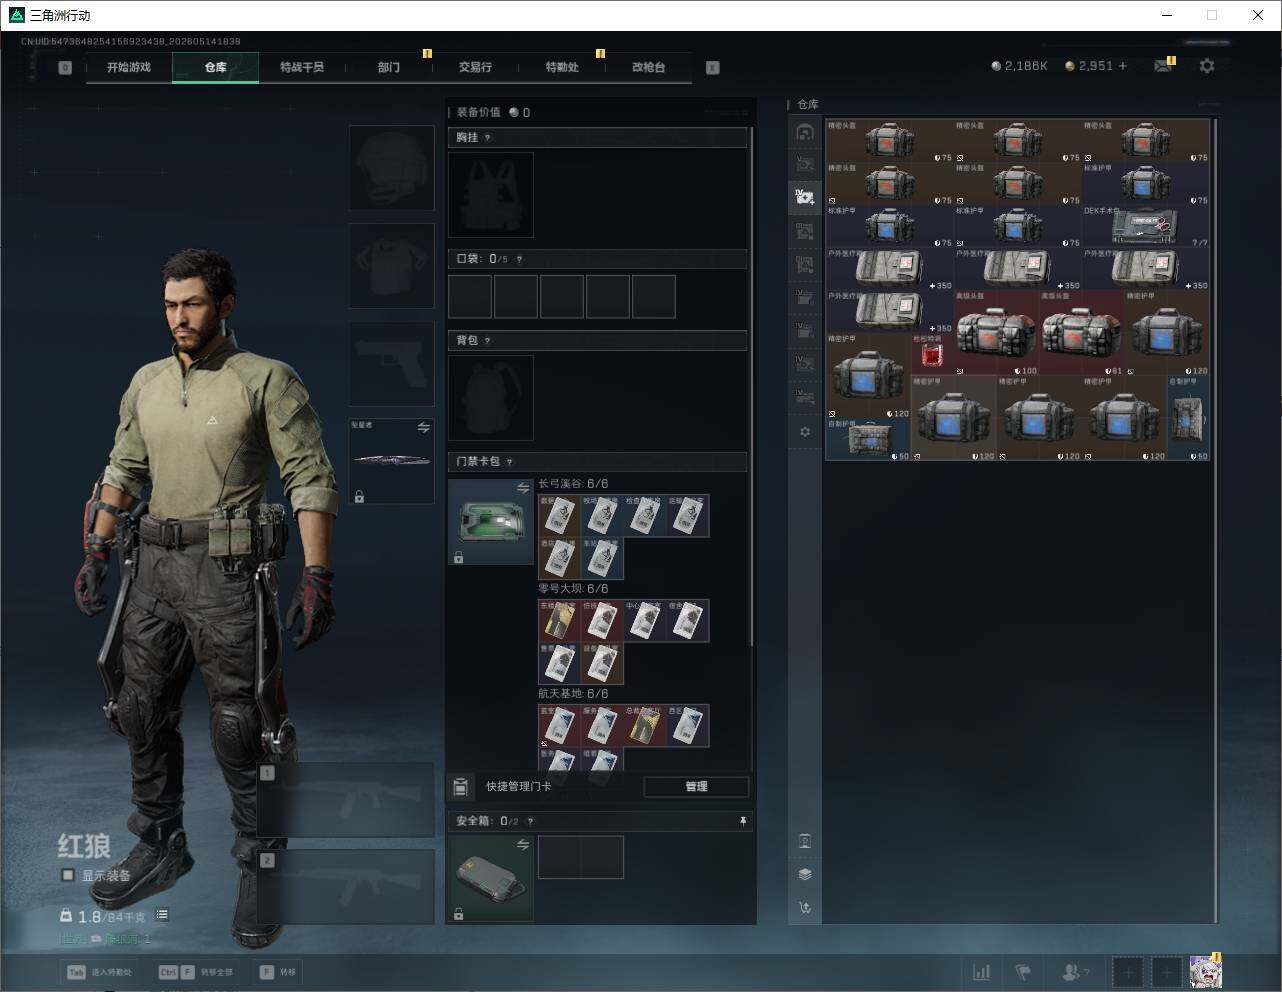
Task: Click the warehouse grid scrollbar
Action: click(1215, 520)
